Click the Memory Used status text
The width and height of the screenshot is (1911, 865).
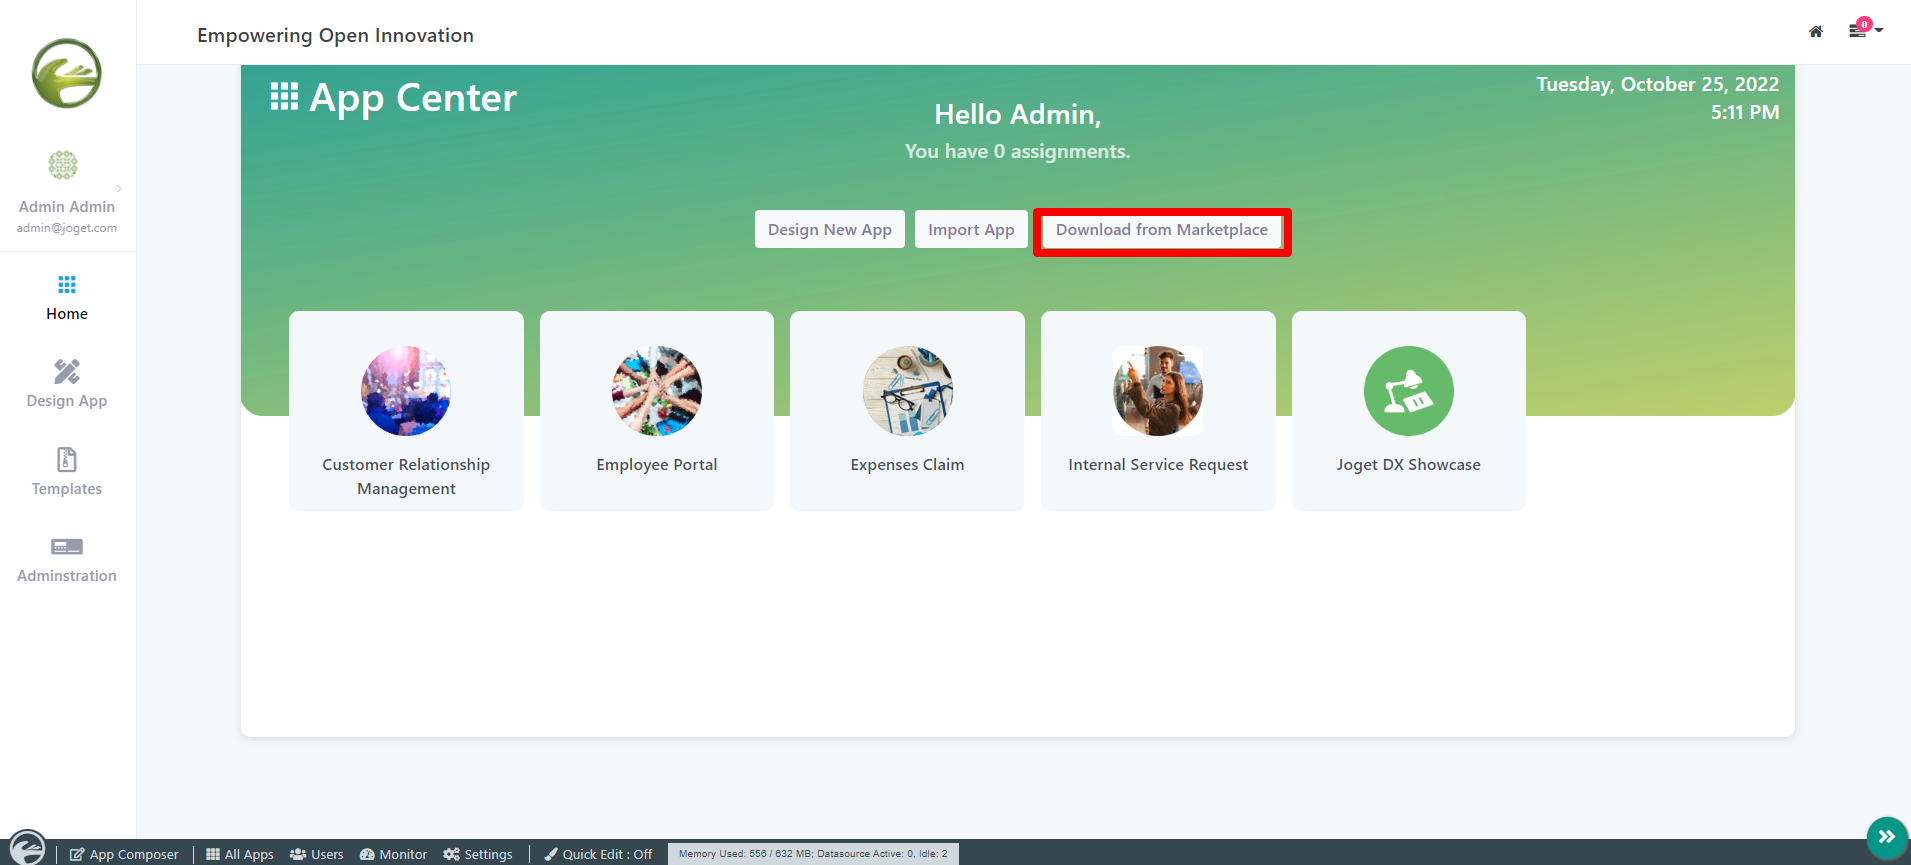click(813, 854)
